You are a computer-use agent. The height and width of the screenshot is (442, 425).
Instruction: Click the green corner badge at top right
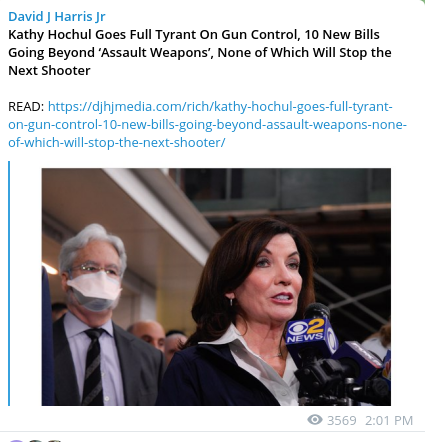point(422,1)
